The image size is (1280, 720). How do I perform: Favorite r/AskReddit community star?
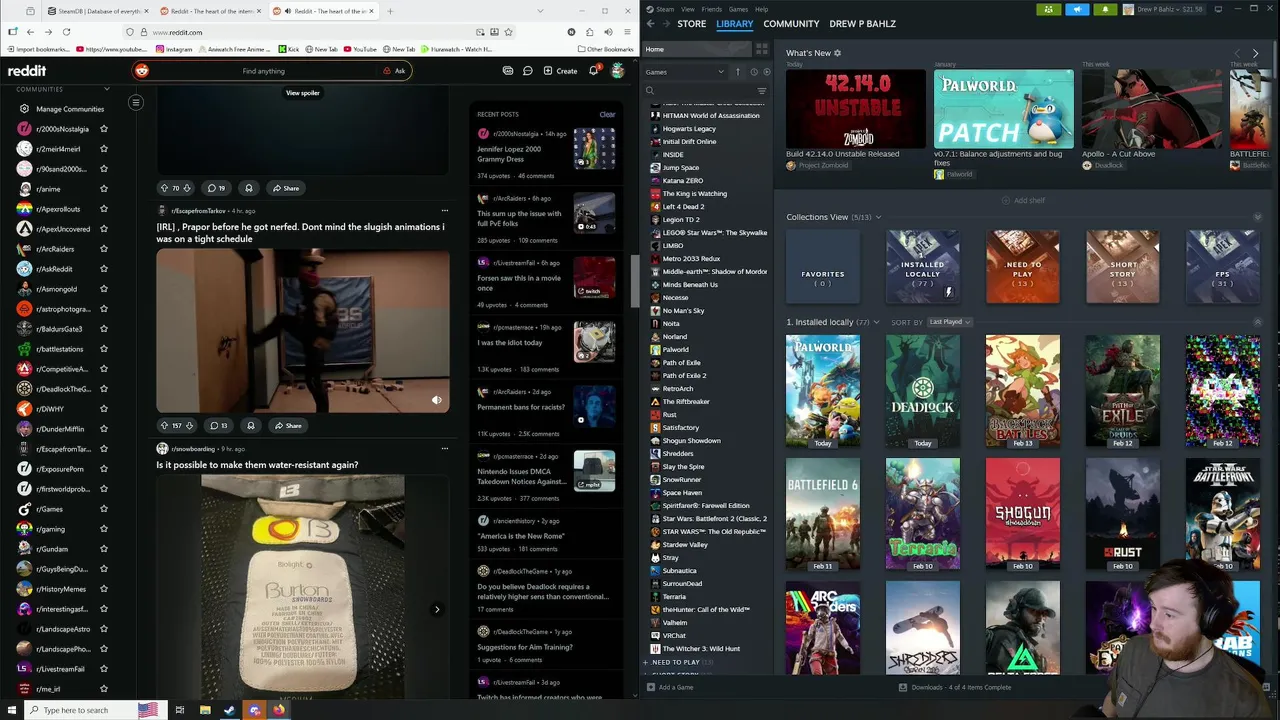pos(103,269)
